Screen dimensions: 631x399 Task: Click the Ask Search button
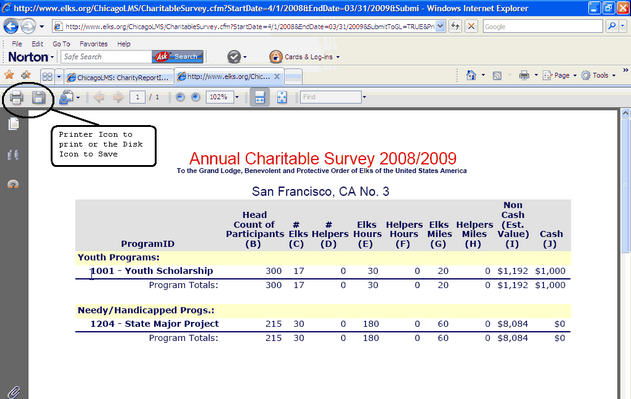178,57
